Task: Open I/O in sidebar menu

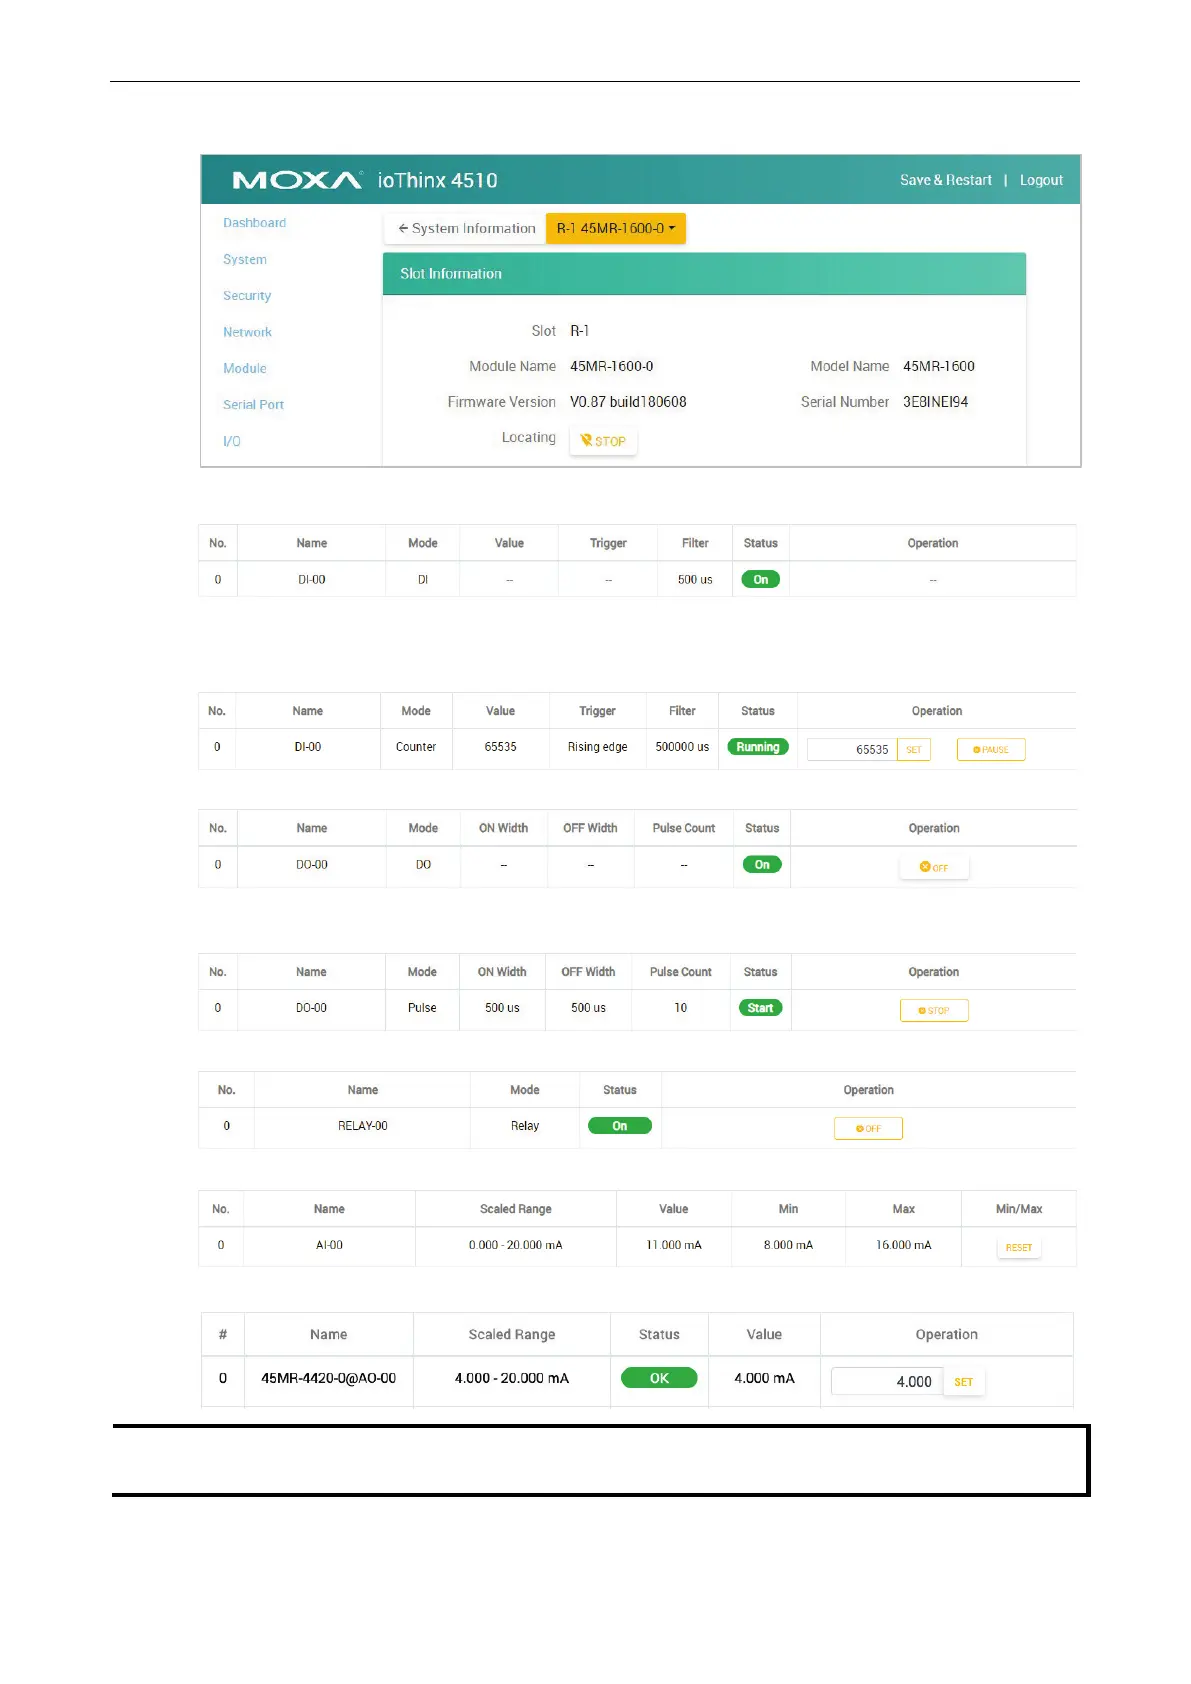Action: pyautogui.click(x=232, y=441)
